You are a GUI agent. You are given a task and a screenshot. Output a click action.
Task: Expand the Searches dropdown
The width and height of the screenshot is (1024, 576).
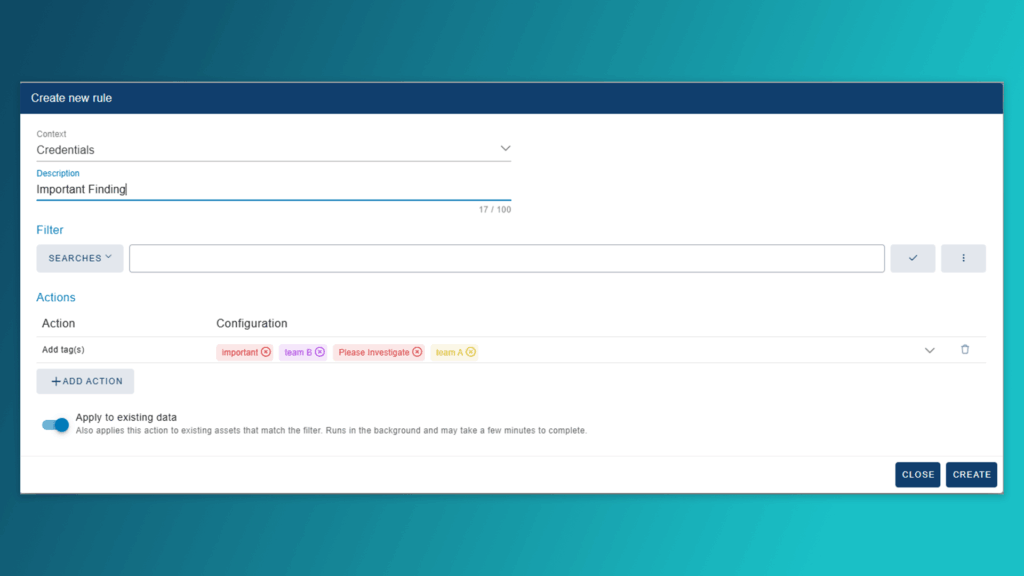click(x=80, y=258)
